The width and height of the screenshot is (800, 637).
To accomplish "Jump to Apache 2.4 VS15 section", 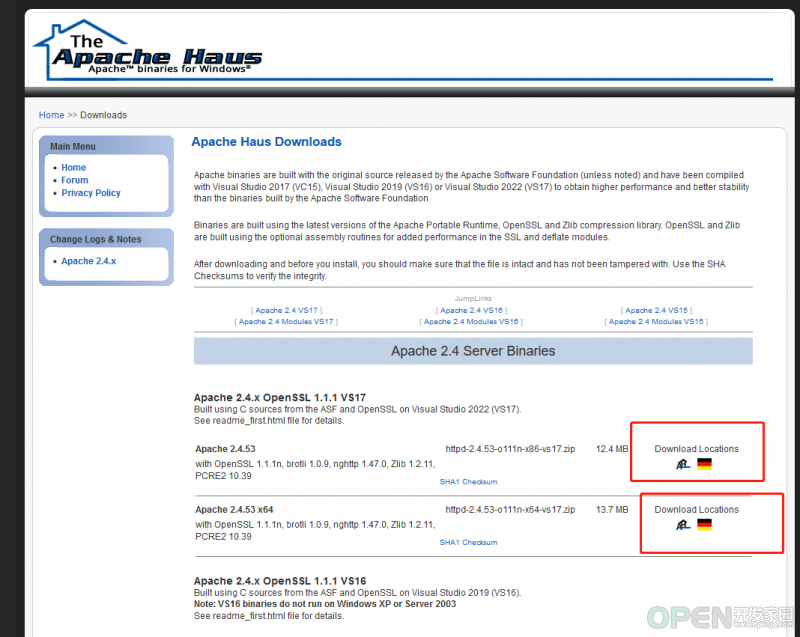I will tap(657, 310).
